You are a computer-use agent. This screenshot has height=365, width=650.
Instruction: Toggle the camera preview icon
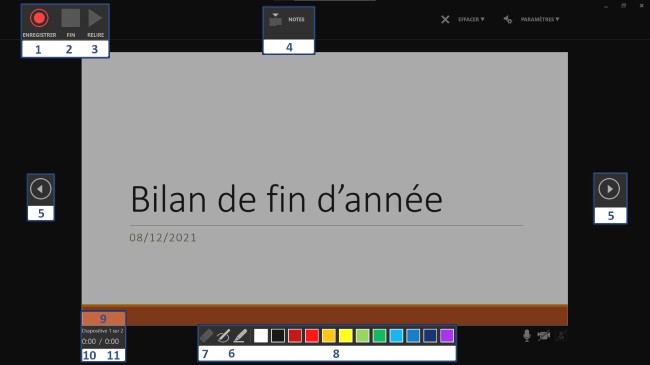point(560,336)
